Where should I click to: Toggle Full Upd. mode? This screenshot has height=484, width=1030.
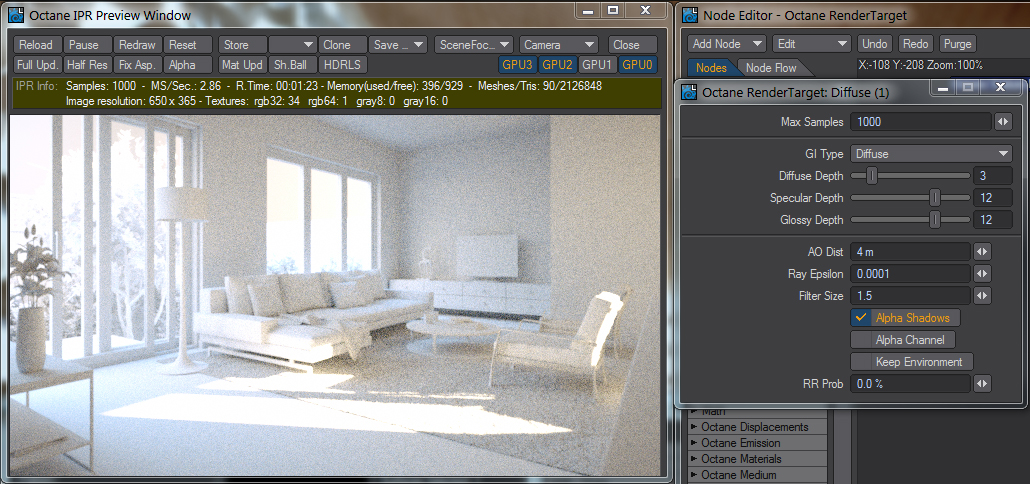tap(38, 65)
